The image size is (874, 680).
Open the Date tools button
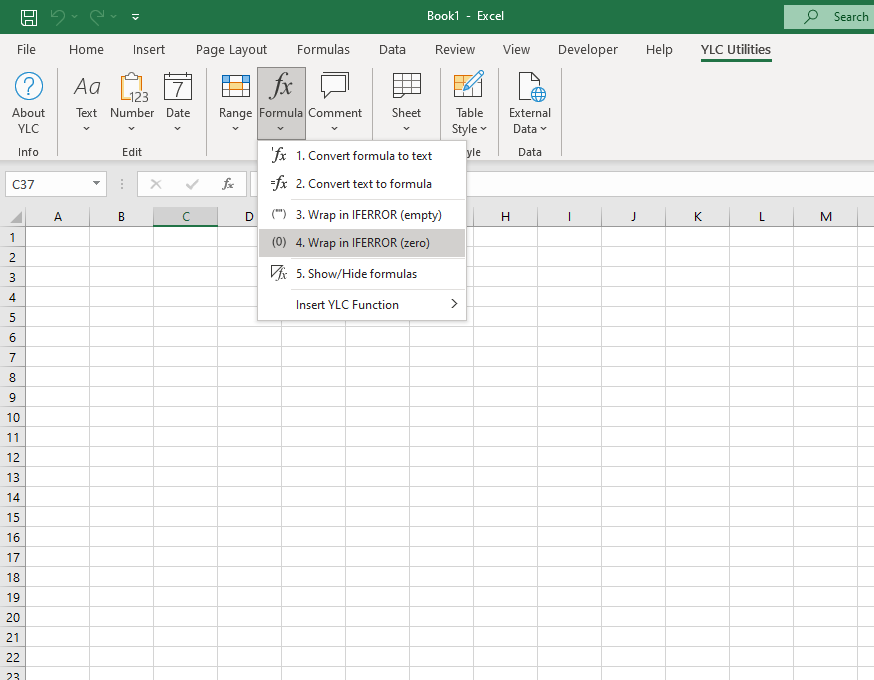click(x=178, y=103)
